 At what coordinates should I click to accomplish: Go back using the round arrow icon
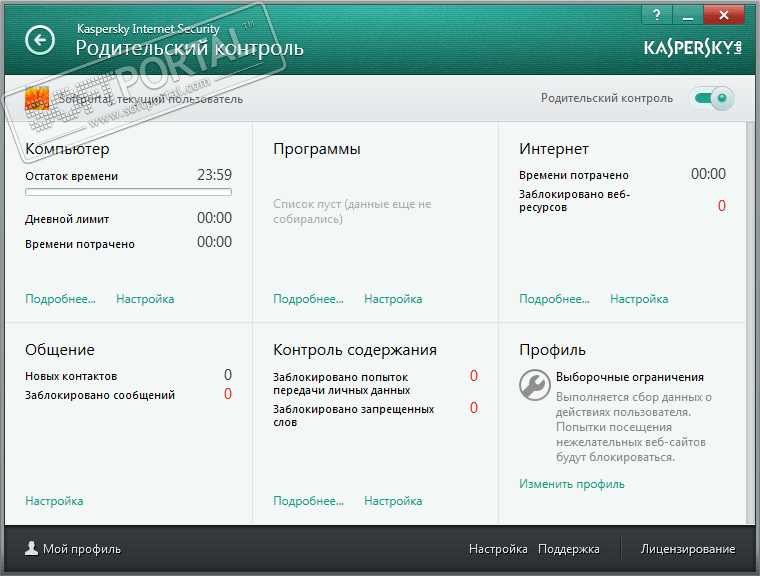point(40,40)
